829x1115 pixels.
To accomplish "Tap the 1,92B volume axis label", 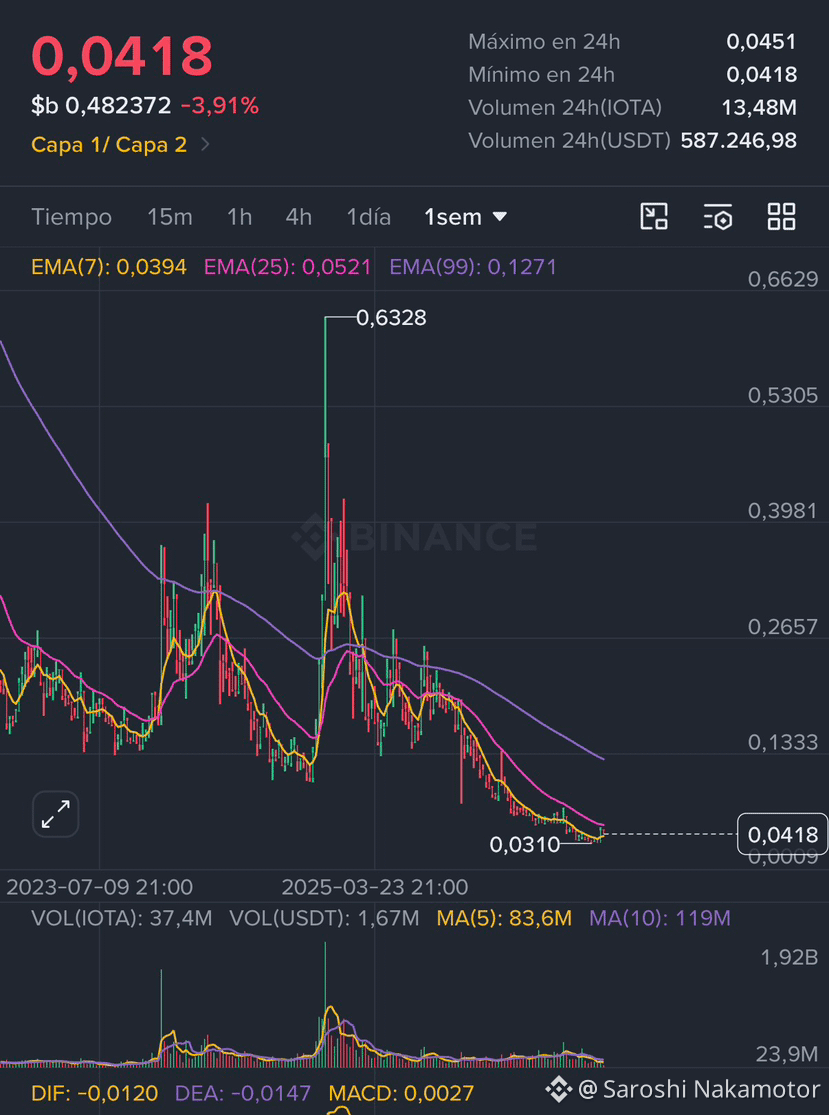I will pyautogui.click(x=789, y=958).
